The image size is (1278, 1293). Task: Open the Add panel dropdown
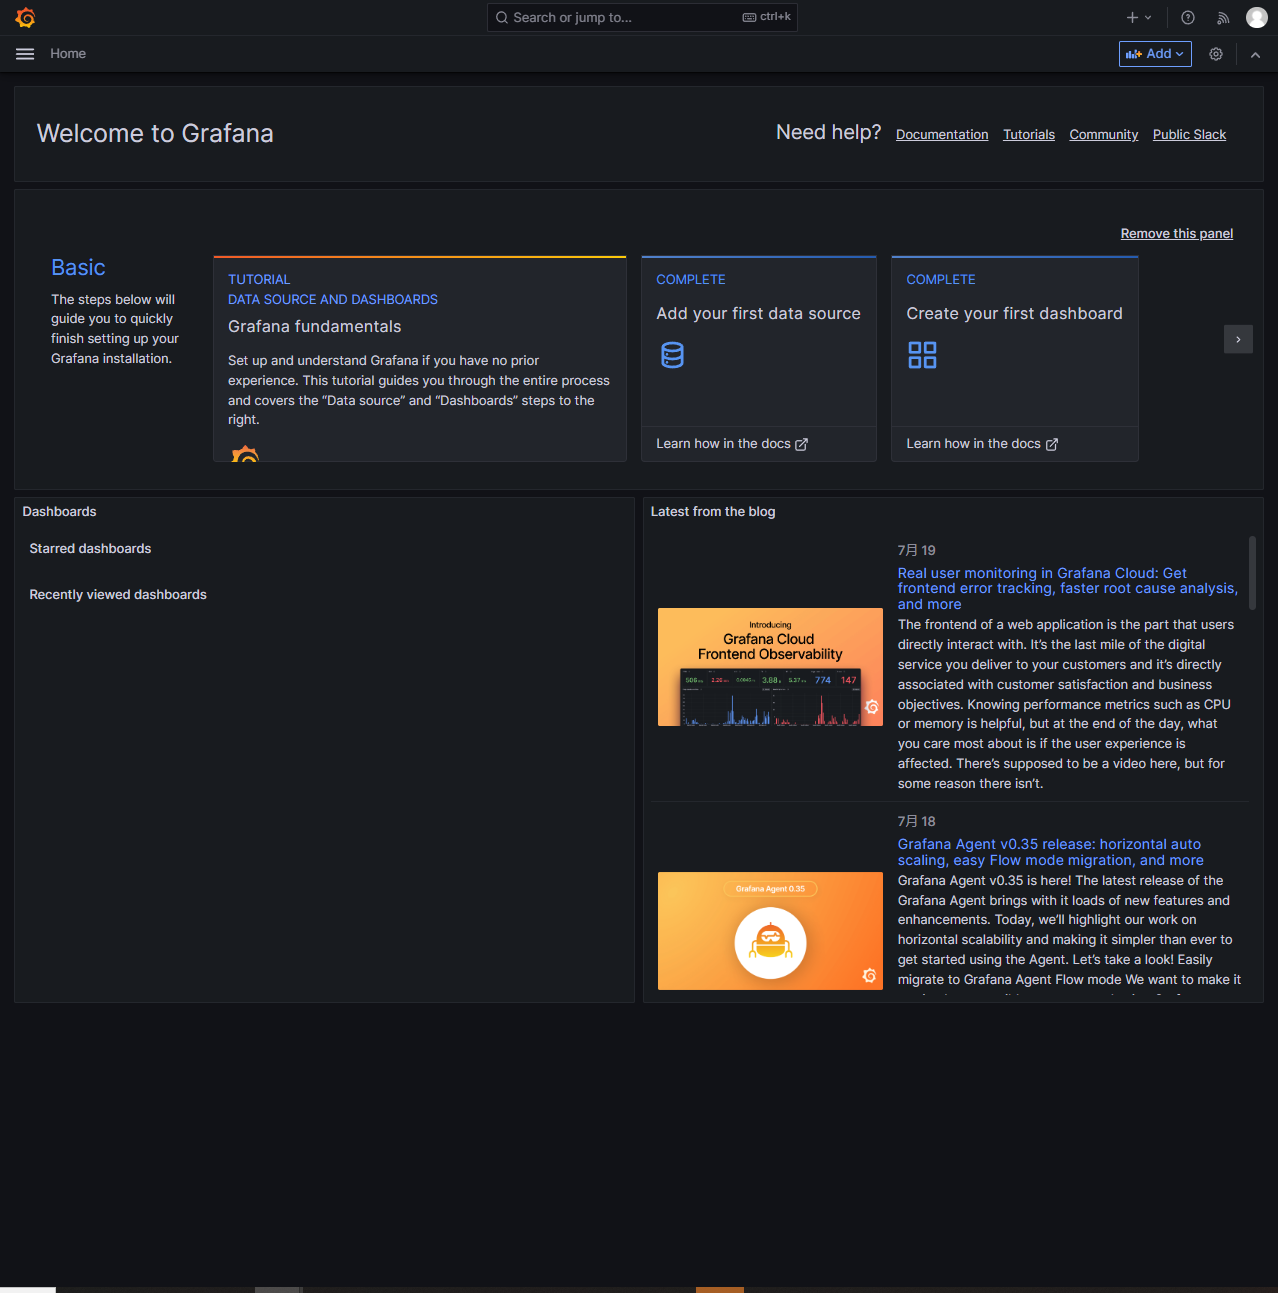click(x=1155, y=54)
